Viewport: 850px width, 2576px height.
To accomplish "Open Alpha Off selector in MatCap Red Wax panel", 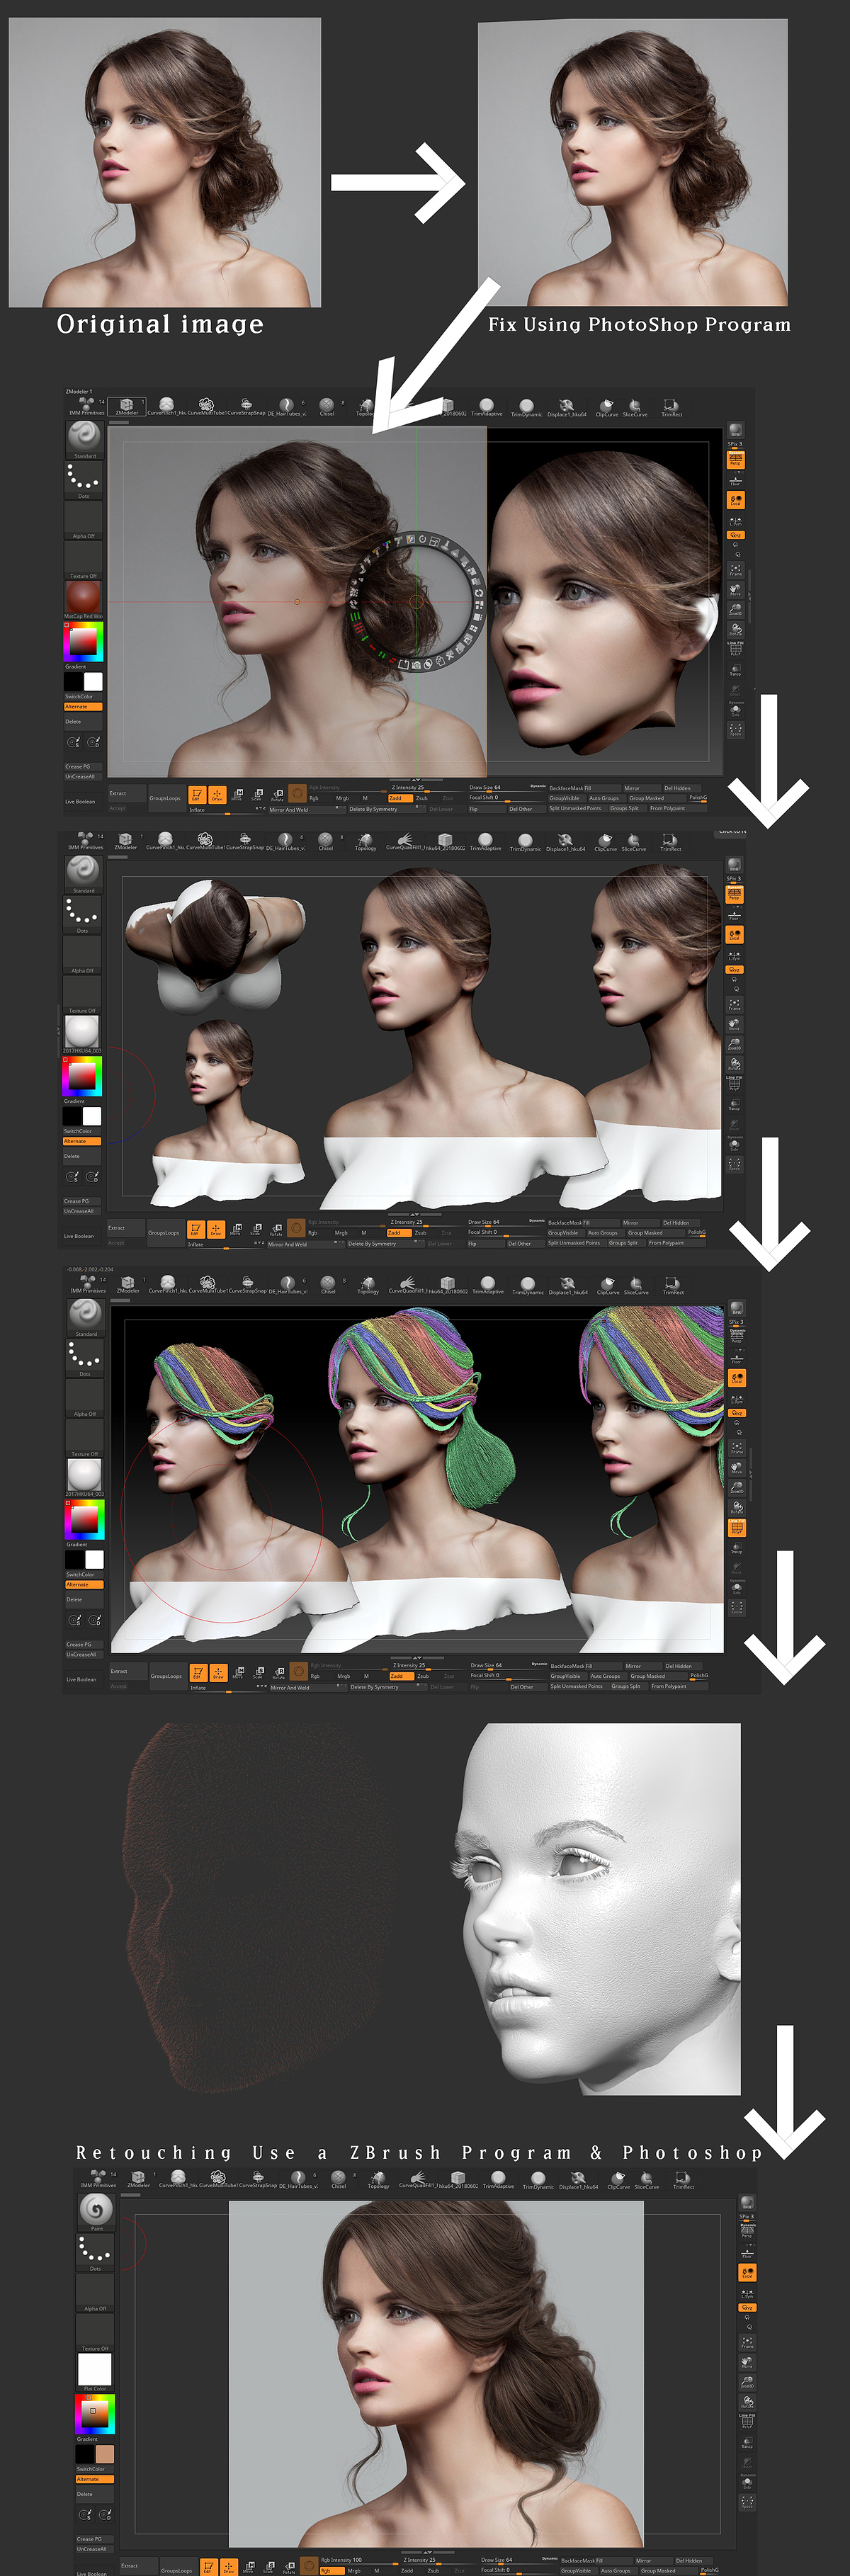I will (83, 520).
